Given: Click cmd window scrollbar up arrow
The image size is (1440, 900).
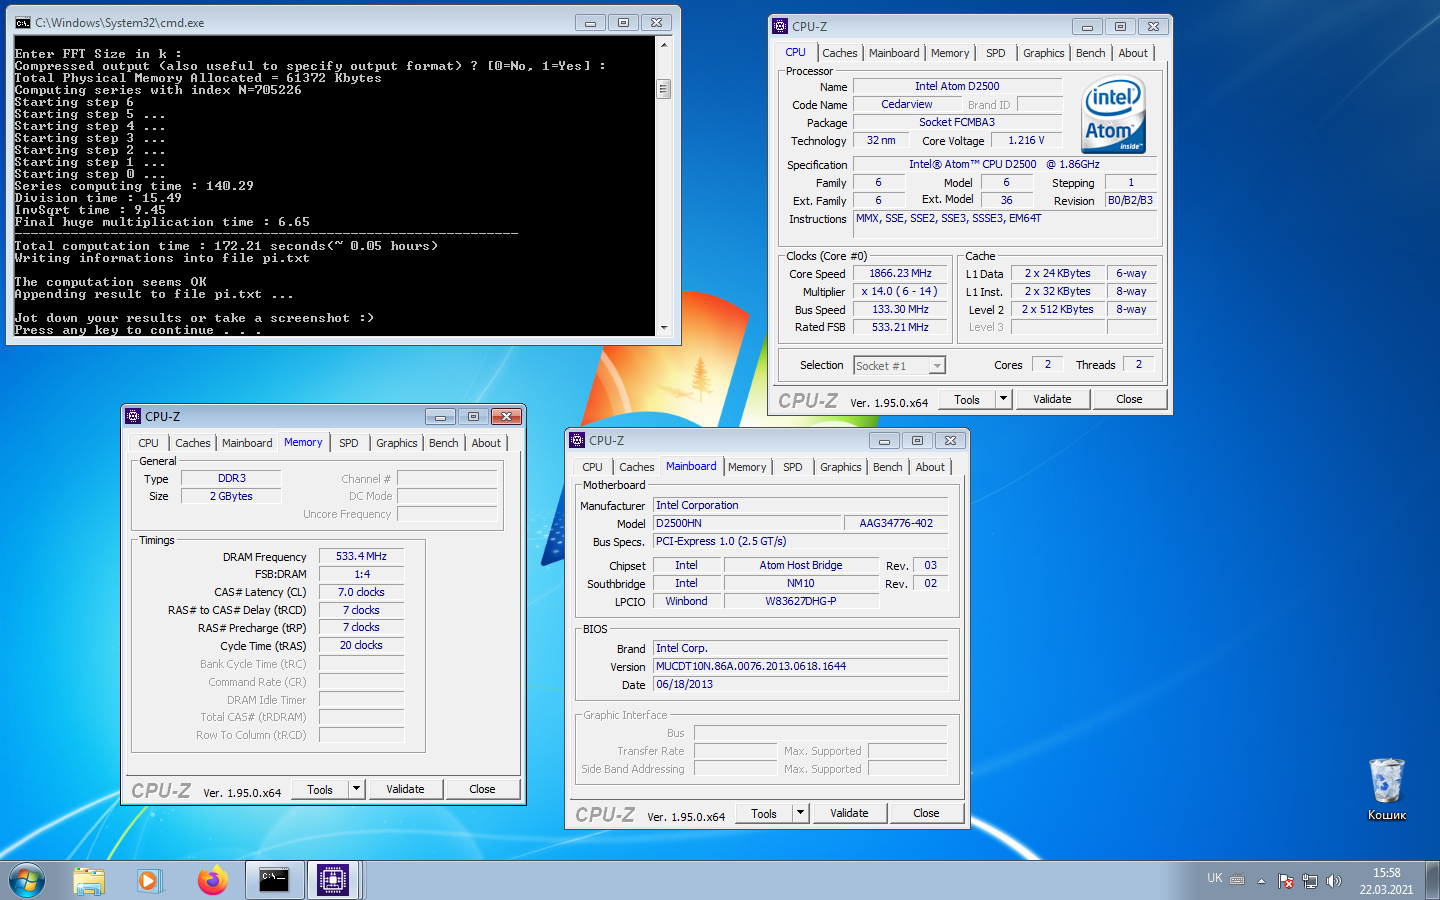Looking at the screenshot, I should point(664,45).
